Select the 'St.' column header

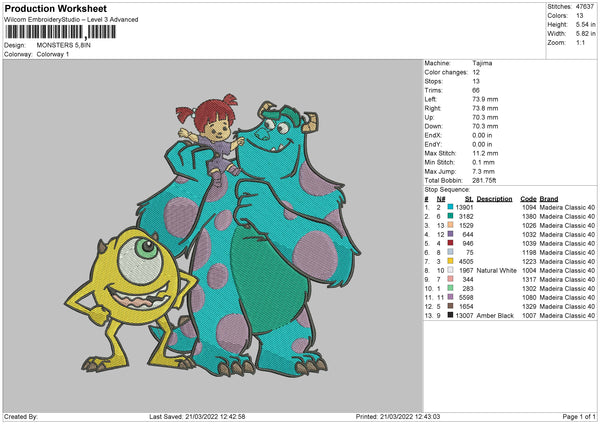(x=469, y=199)
